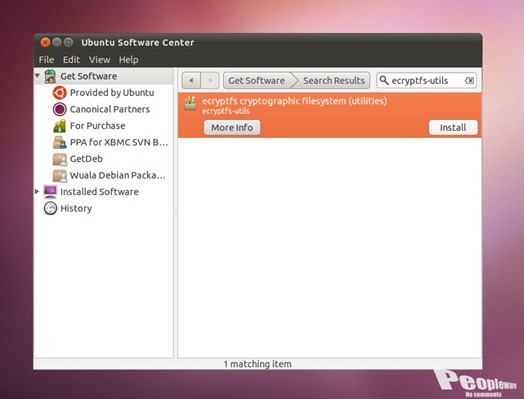Collapse the Get Software tree section
The image size is (524, 399).
pyautogui.click(x=37, y=76)
